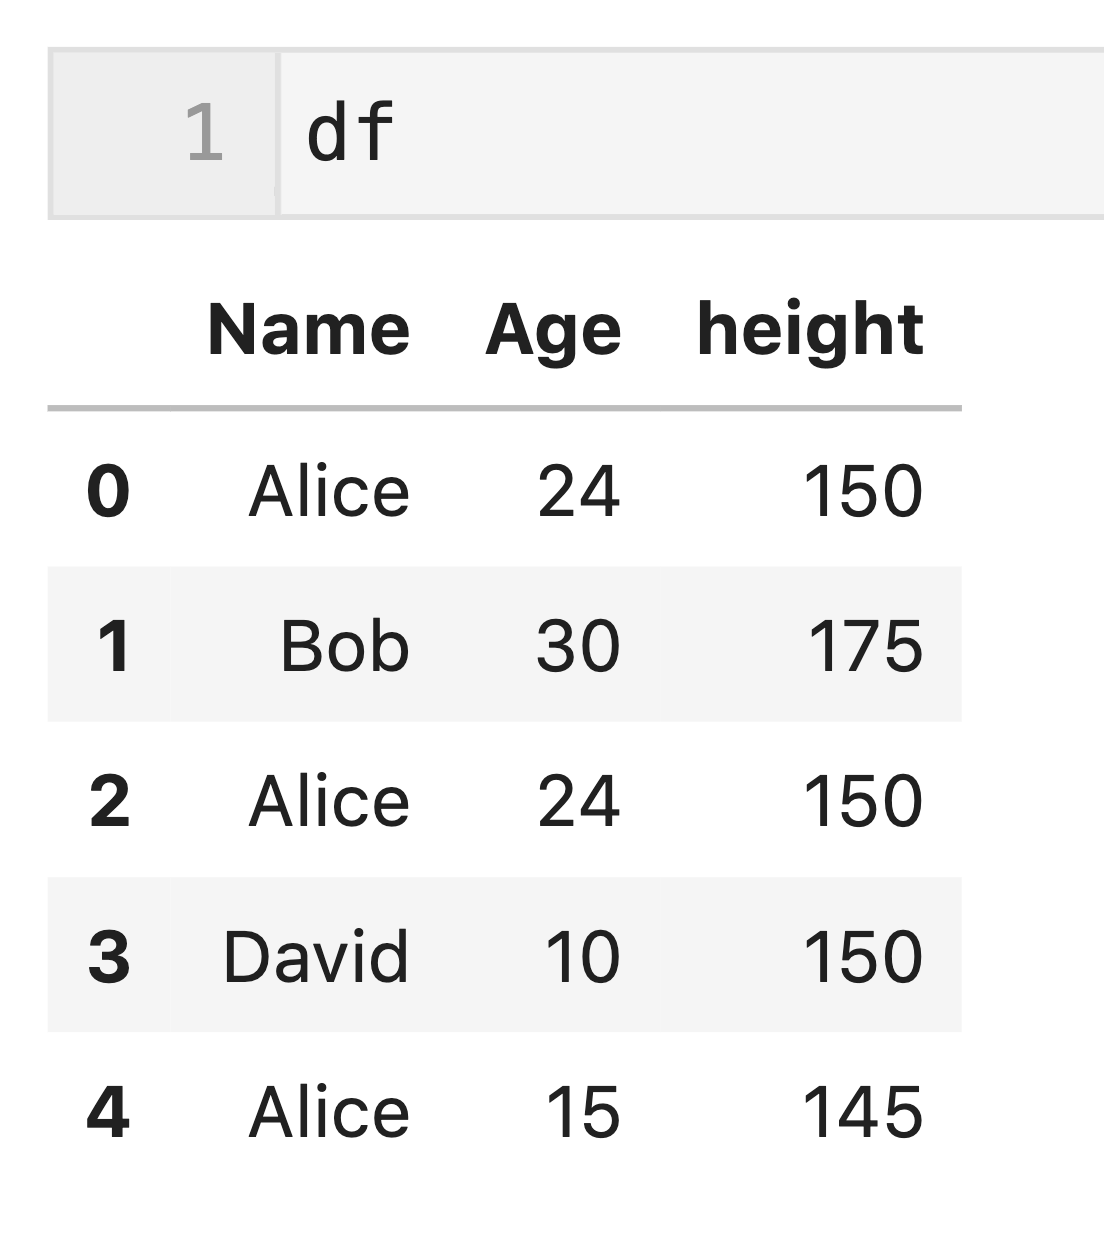1104x1240 pixels.
Task: Click the Age value 30
Action: [x=578, y=646]
